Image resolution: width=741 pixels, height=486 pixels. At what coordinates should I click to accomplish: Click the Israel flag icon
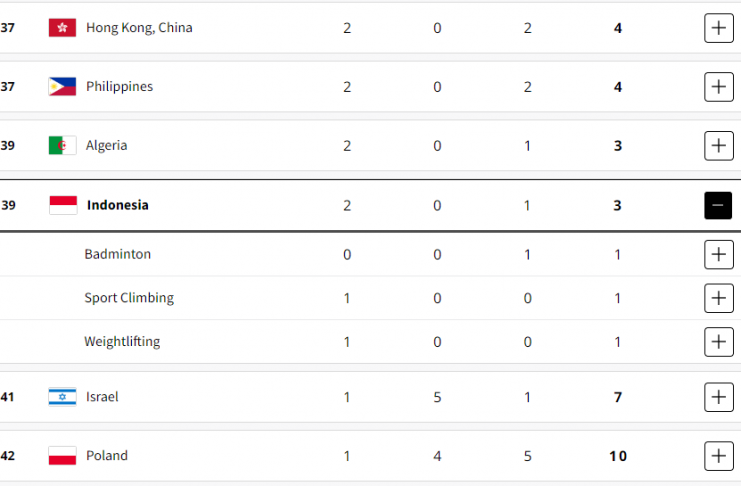click(x=62, y=397)
